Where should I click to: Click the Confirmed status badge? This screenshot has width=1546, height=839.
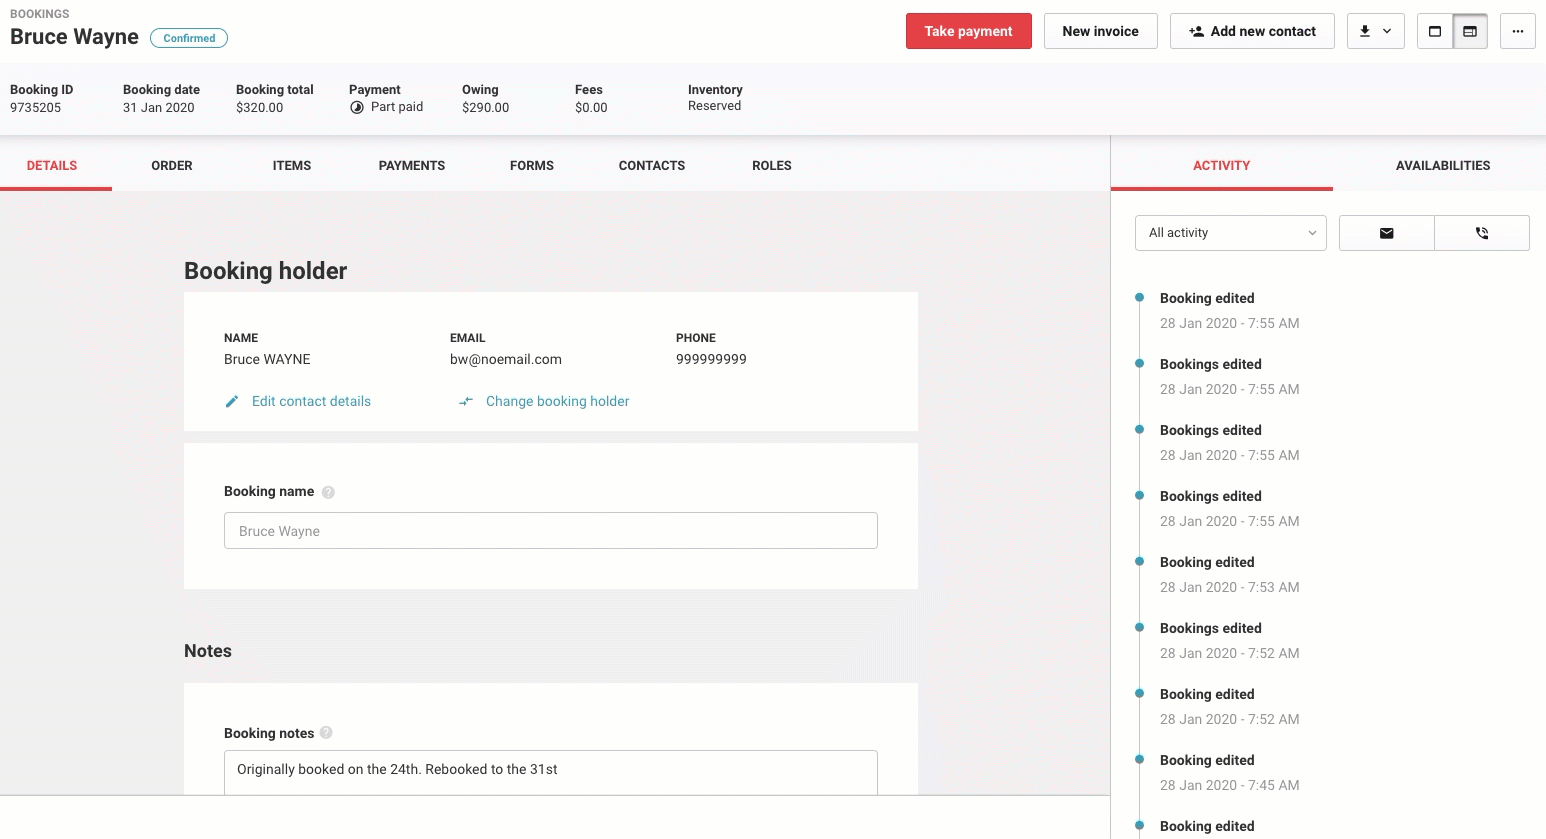[189, 38]
